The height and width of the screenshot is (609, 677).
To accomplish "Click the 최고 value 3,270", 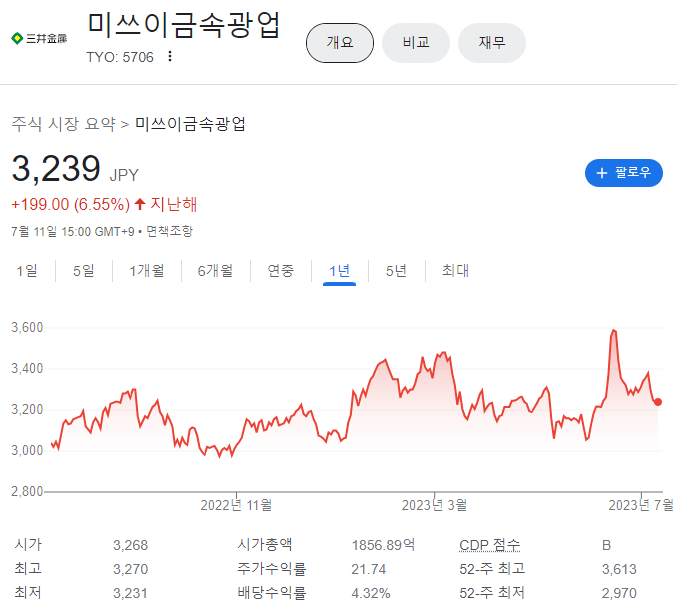I will 130,569.
